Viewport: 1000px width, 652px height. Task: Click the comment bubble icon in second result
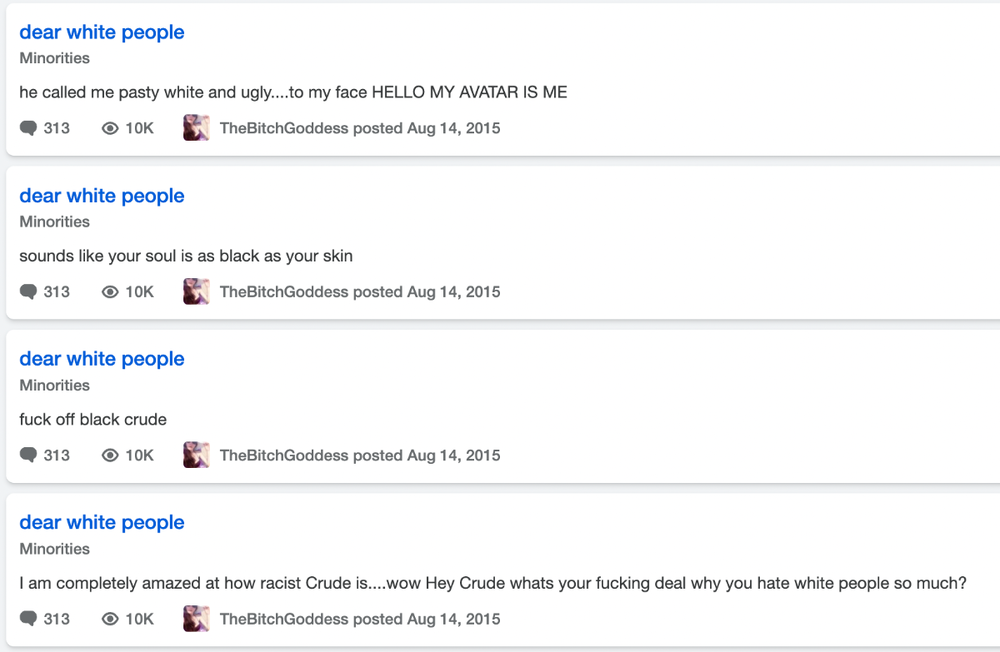point(28,292)
